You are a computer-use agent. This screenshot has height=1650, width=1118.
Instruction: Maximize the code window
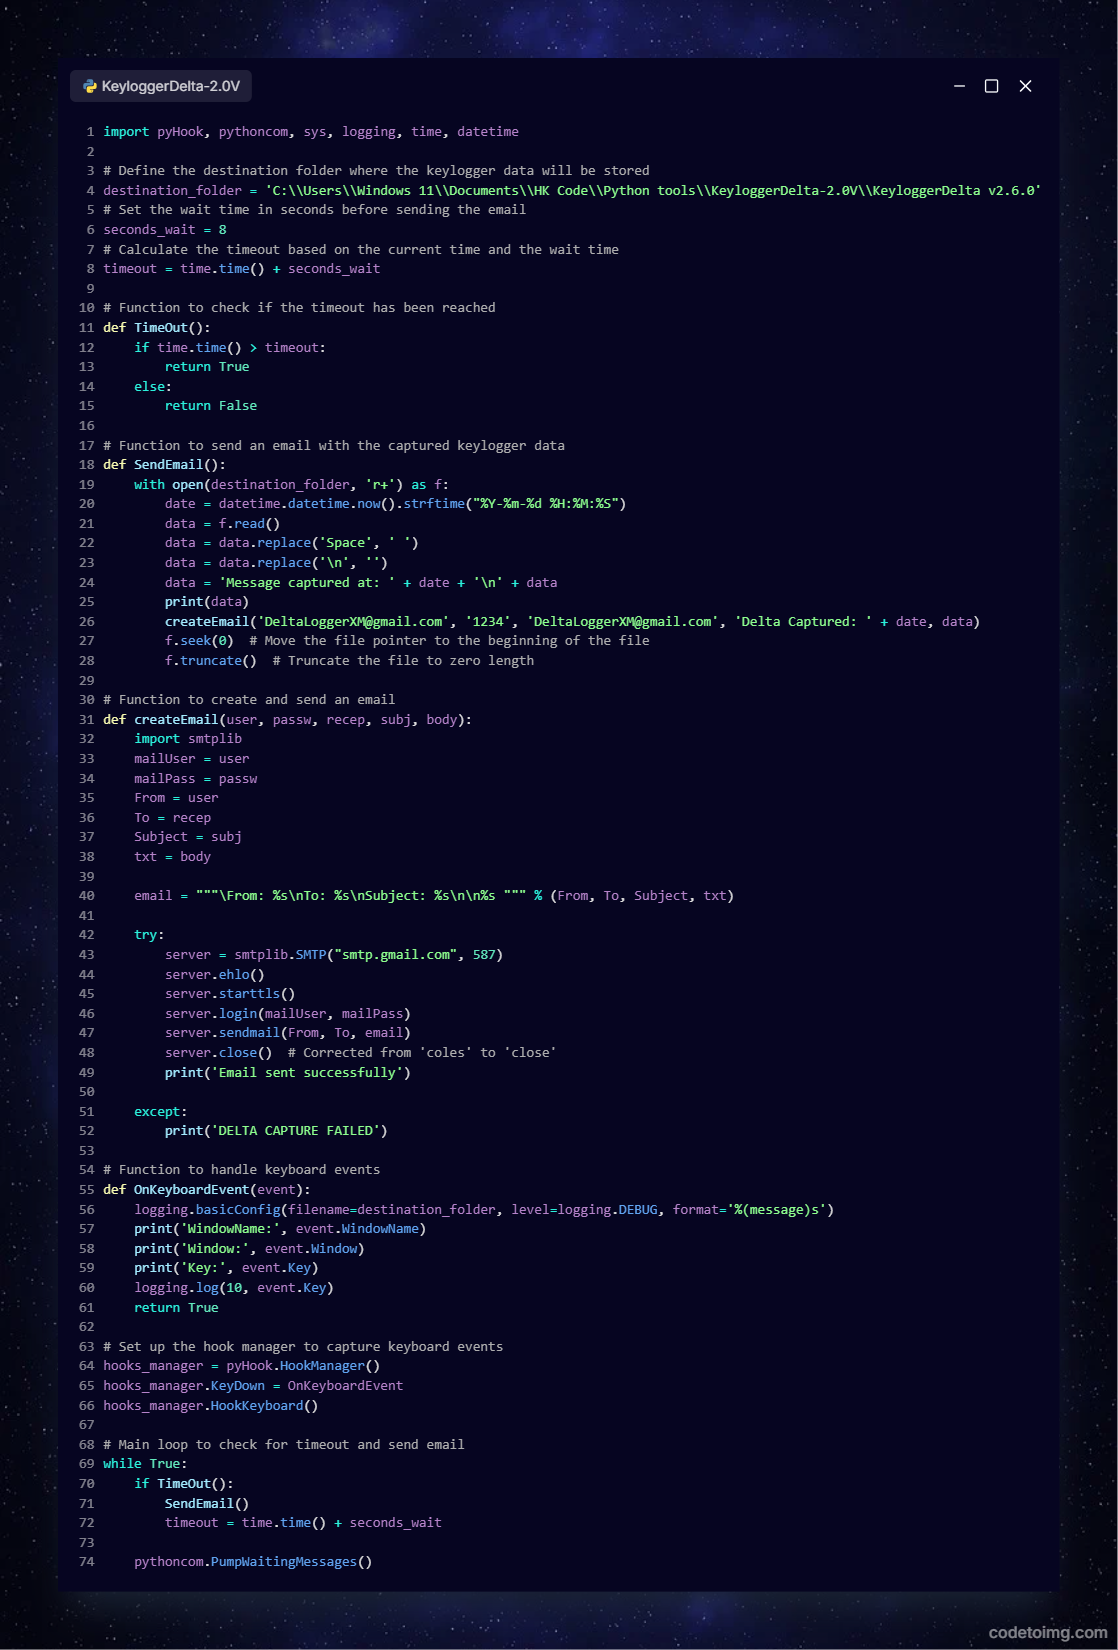coord(992,86)
